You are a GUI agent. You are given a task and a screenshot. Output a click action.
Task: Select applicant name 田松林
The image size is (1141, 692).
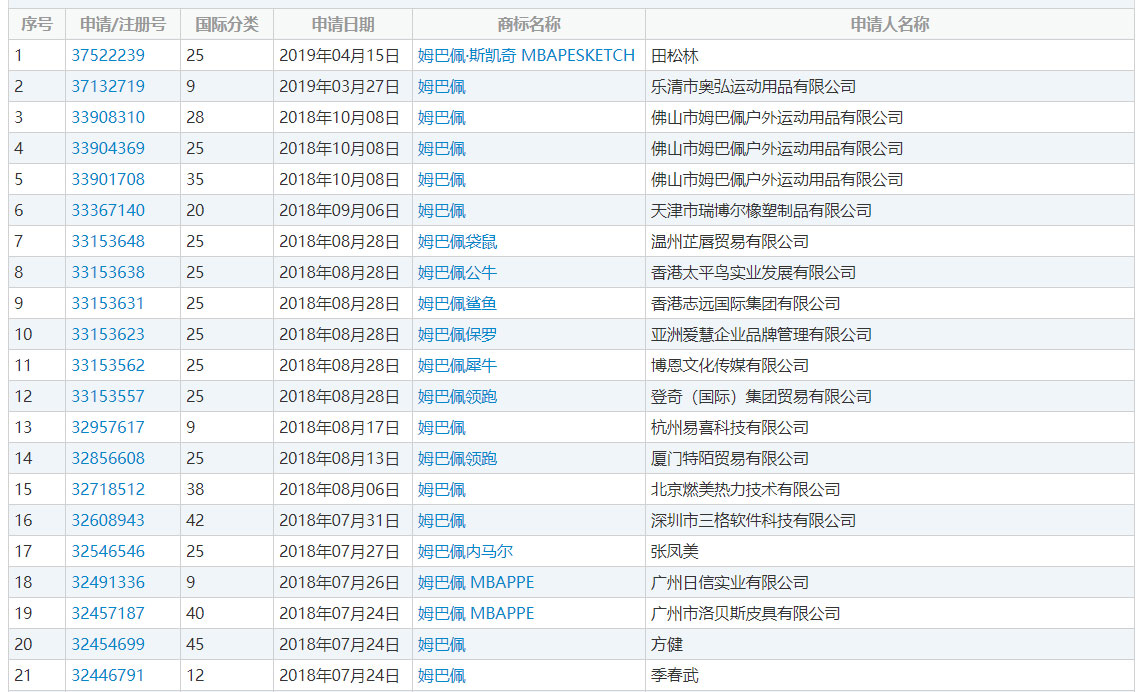coord(675,55)
